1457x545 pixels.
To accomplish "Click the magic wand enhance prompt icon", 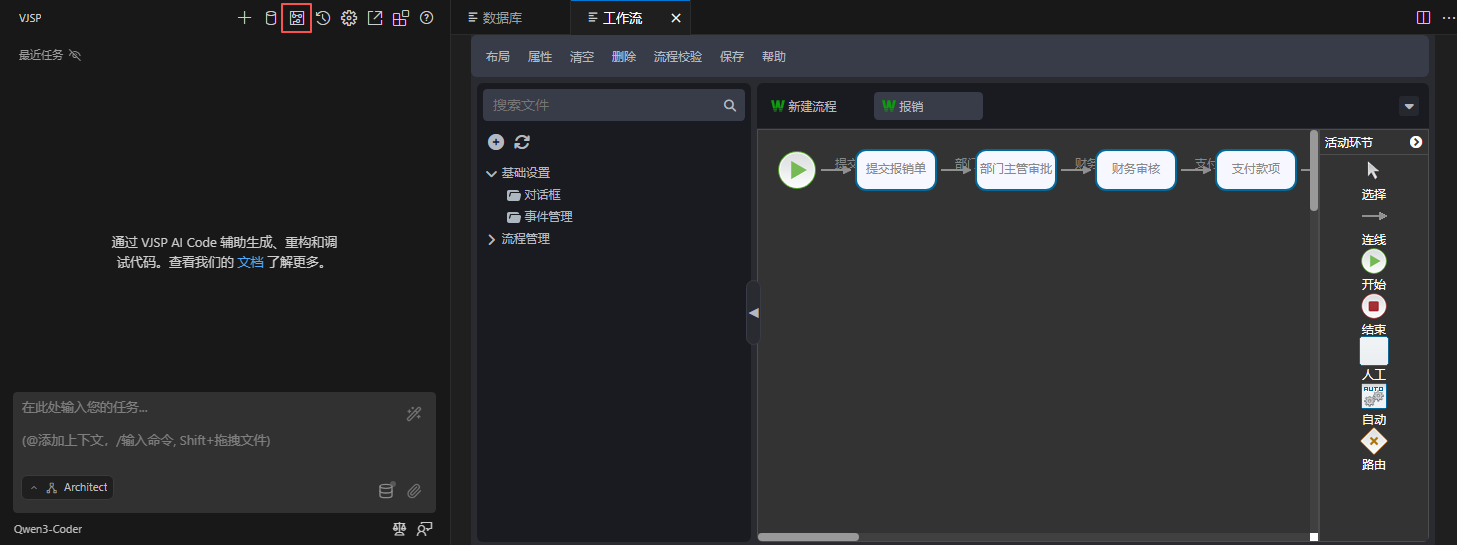I will 414,414.
